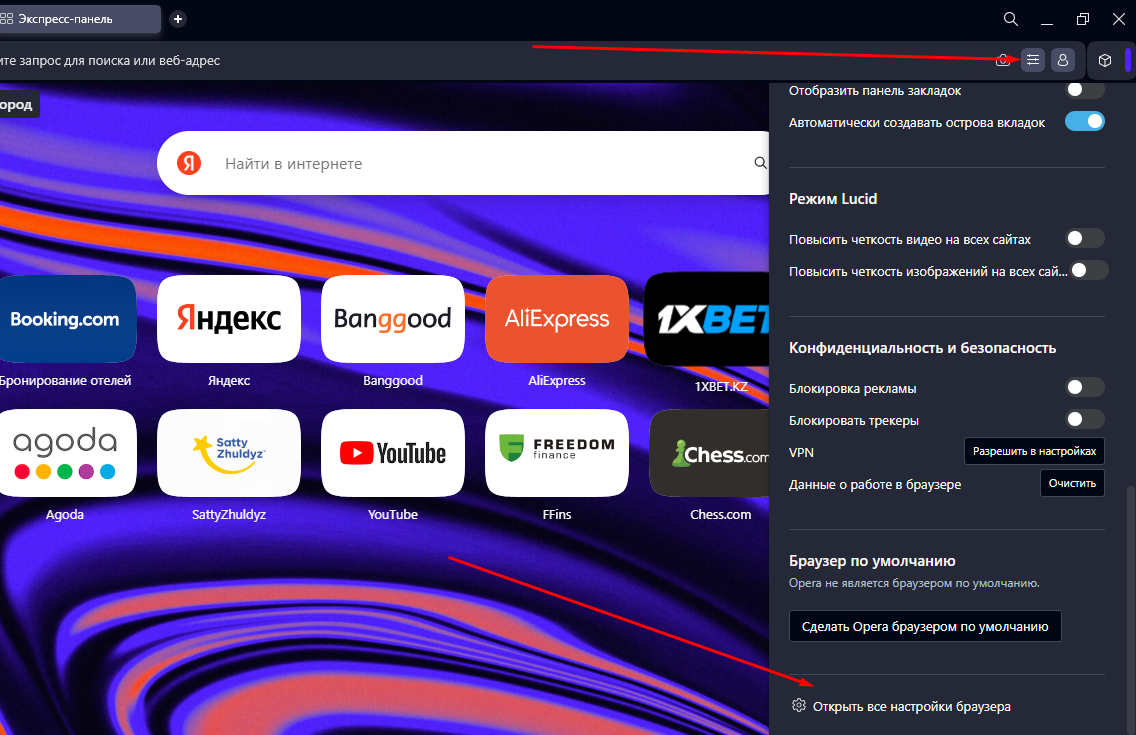Click the FFins caption
The image size is (1136, 735).
556,514
